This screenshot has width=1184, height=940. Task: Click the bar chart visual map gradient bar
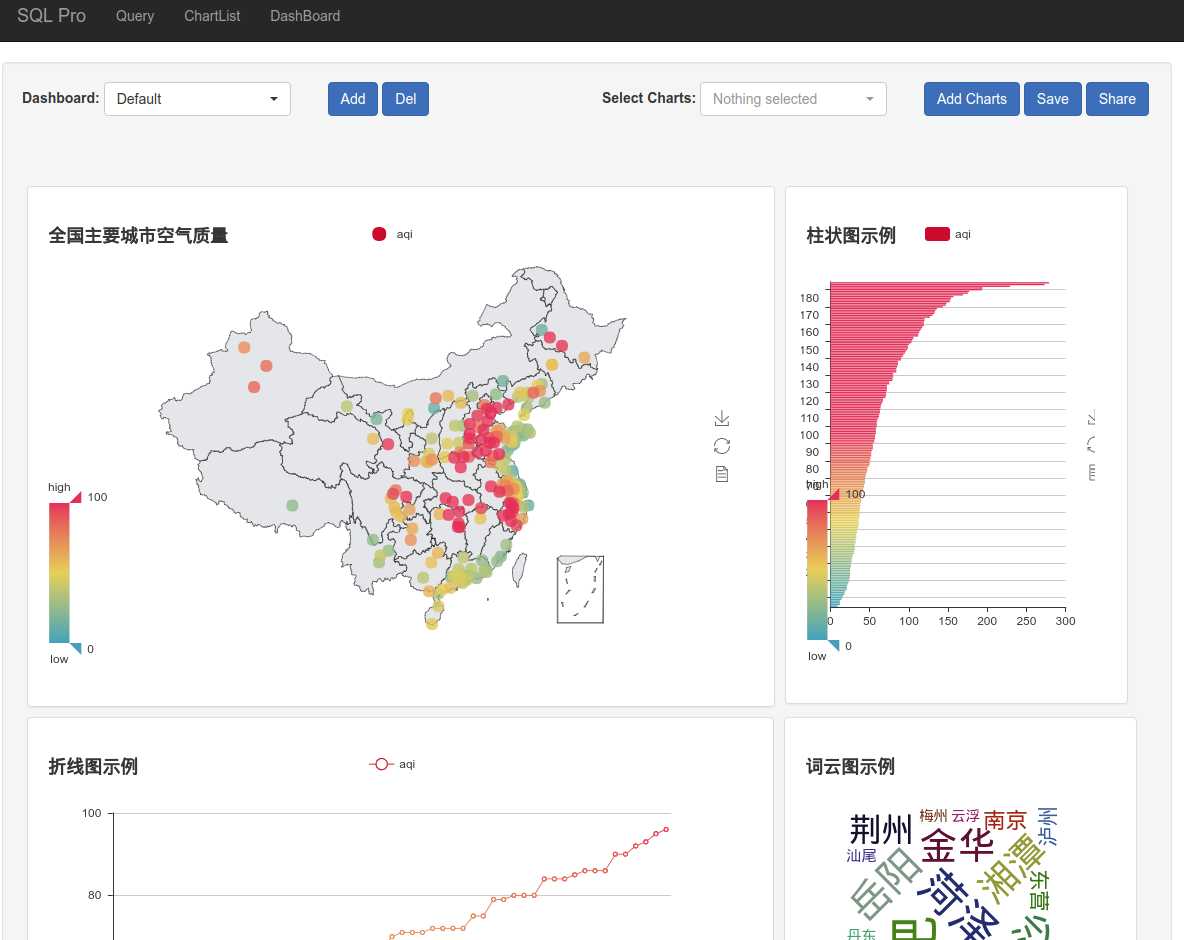[x=817, y=570]
